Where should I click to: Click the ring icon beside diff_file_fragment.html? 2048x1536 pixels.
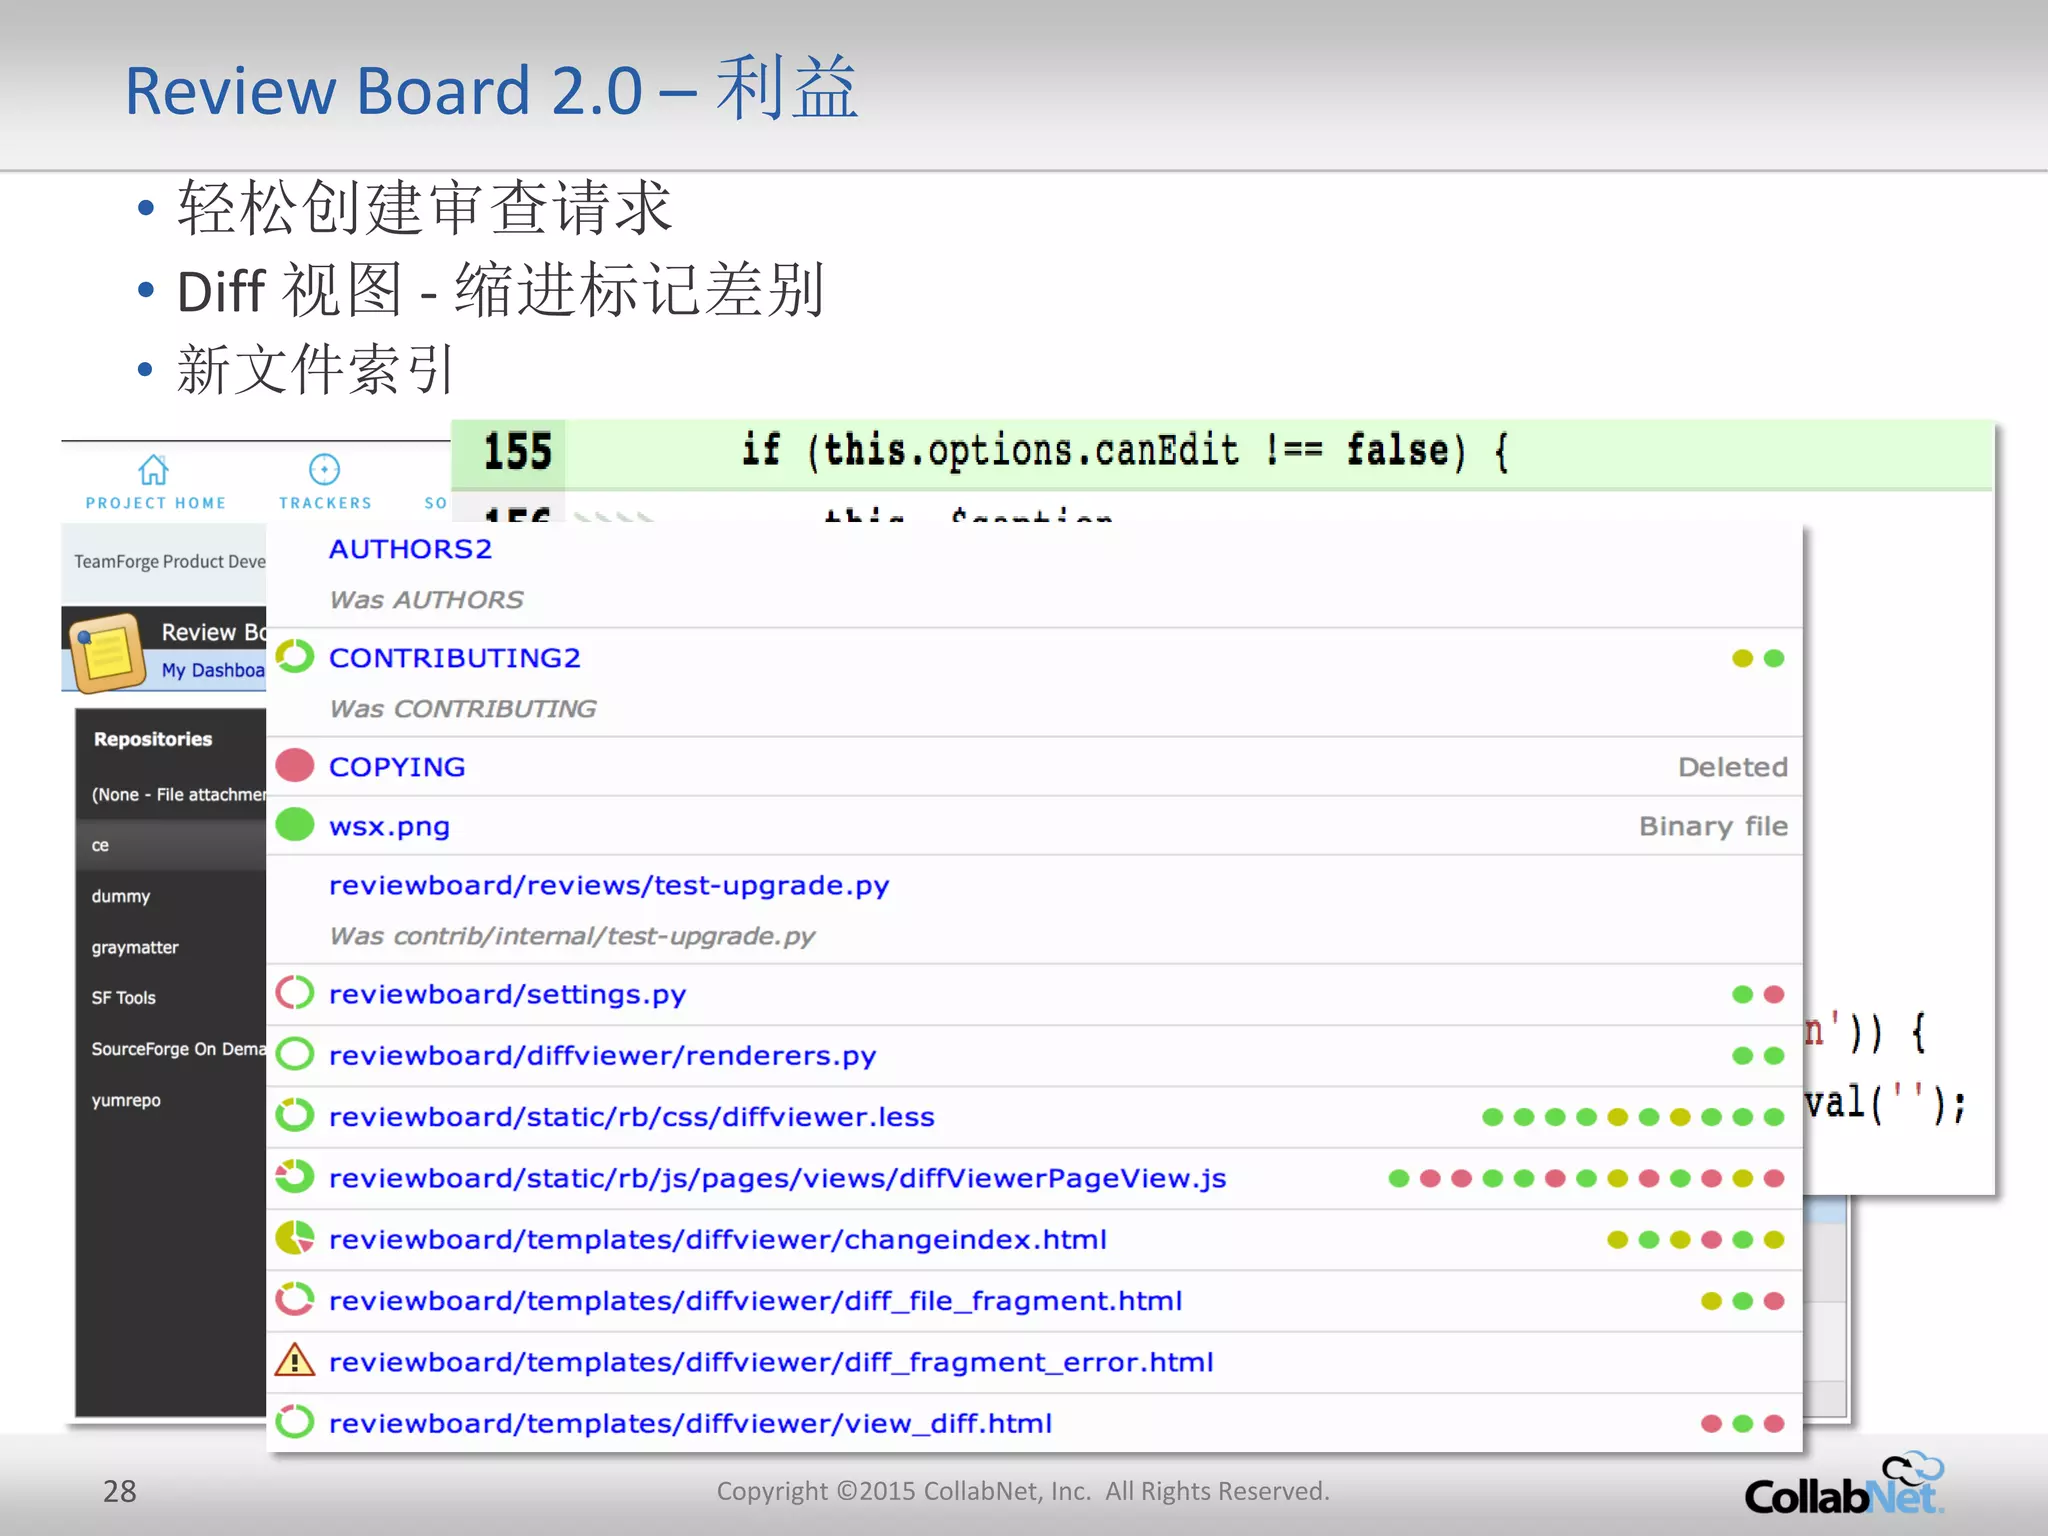pyautogui.click(x=295, y=1300)
